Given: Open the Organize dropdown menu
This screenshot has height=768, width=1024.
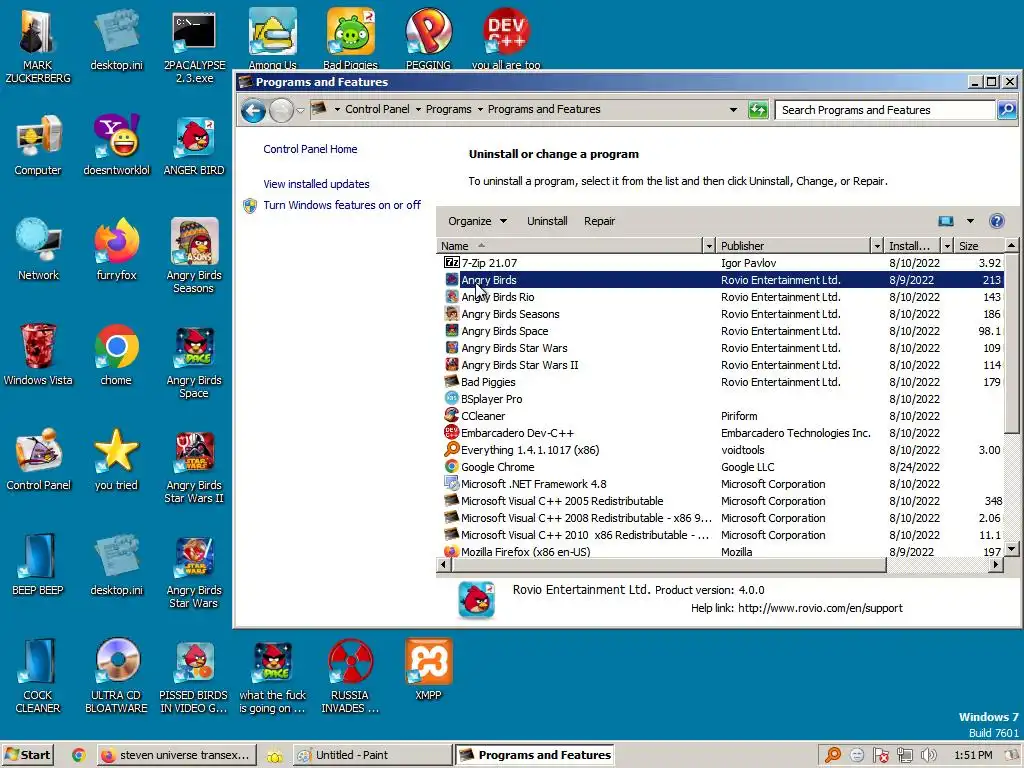Looking at the screenshot, I should [x=477, y=221].
